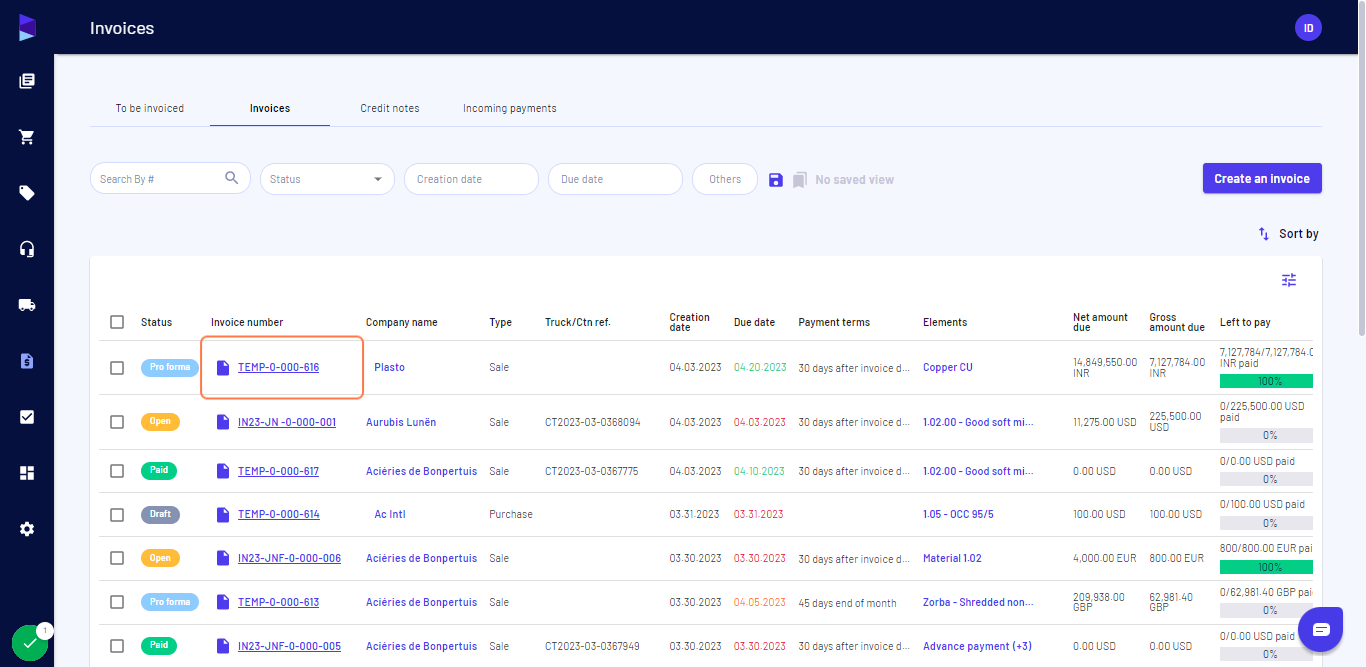Viewport: 1366px width, 667px height.
Task: Click document icon for TEMP-0-000-616
Action: pos(223,368)
